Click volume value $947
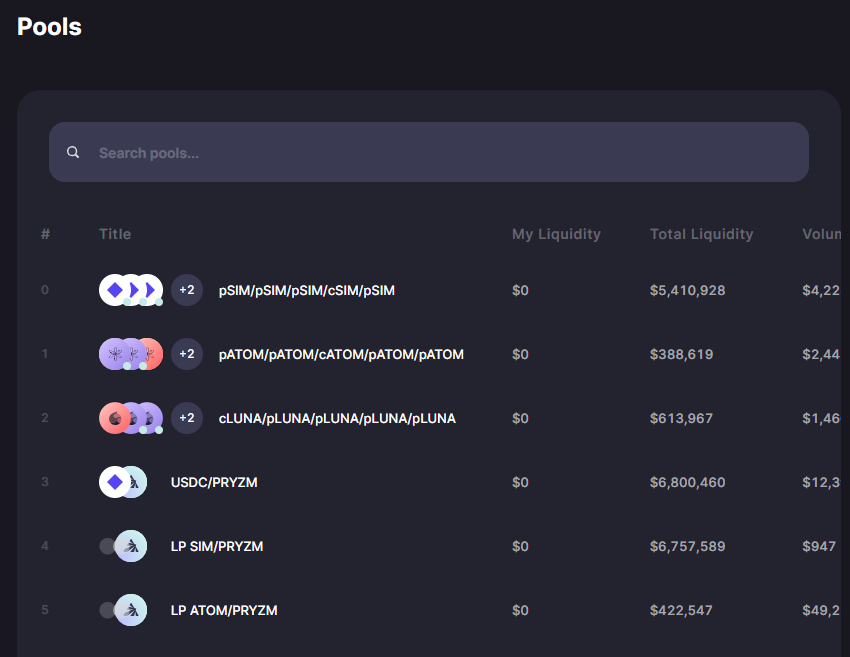Screen dimensions: 850x657 [819, 546]
